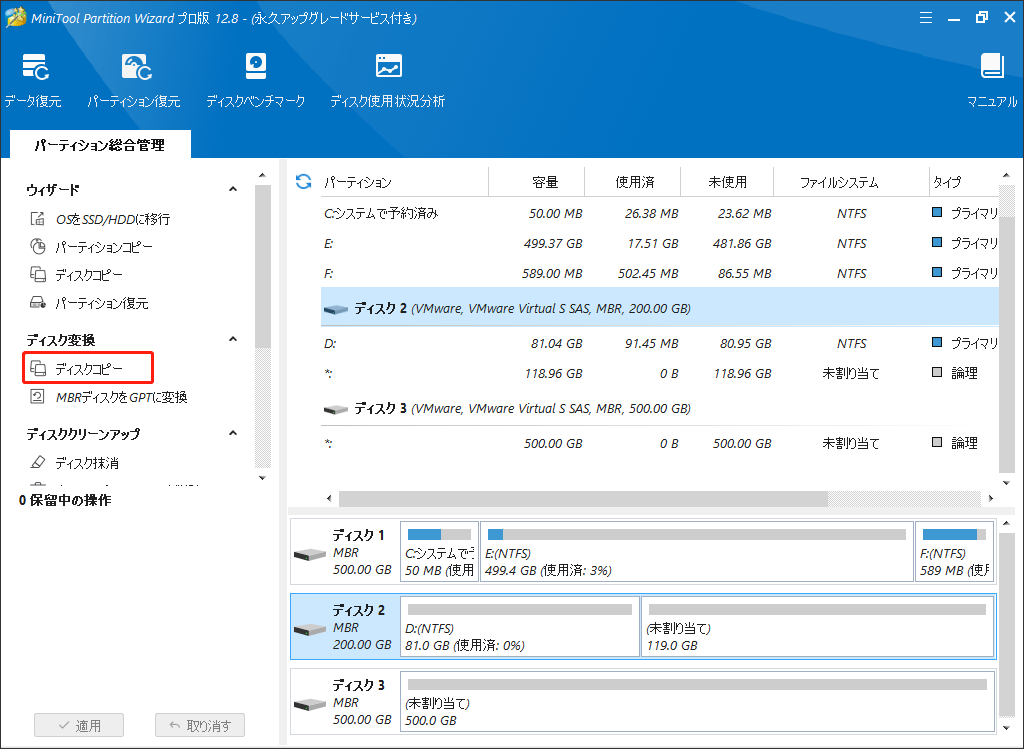Click the ディスク 1 drive icon in the disk map
Image resolution: width=1024 pixels, height=749 pixels.
click(x=310, y=554)
